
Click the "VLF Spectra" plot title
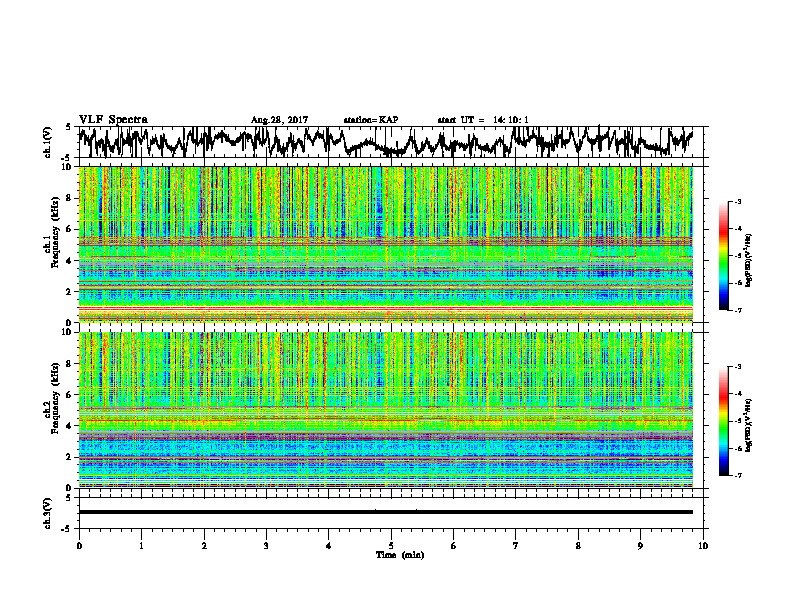(113, 120)
